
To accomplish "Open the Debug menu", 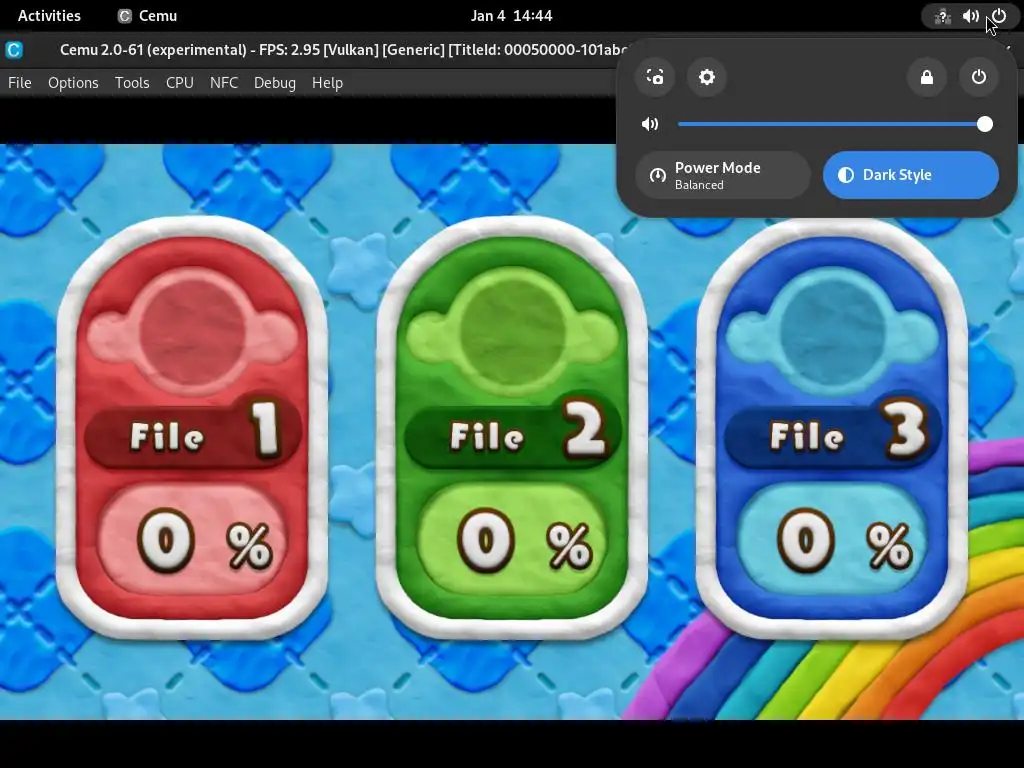I will tap(275, 83).
